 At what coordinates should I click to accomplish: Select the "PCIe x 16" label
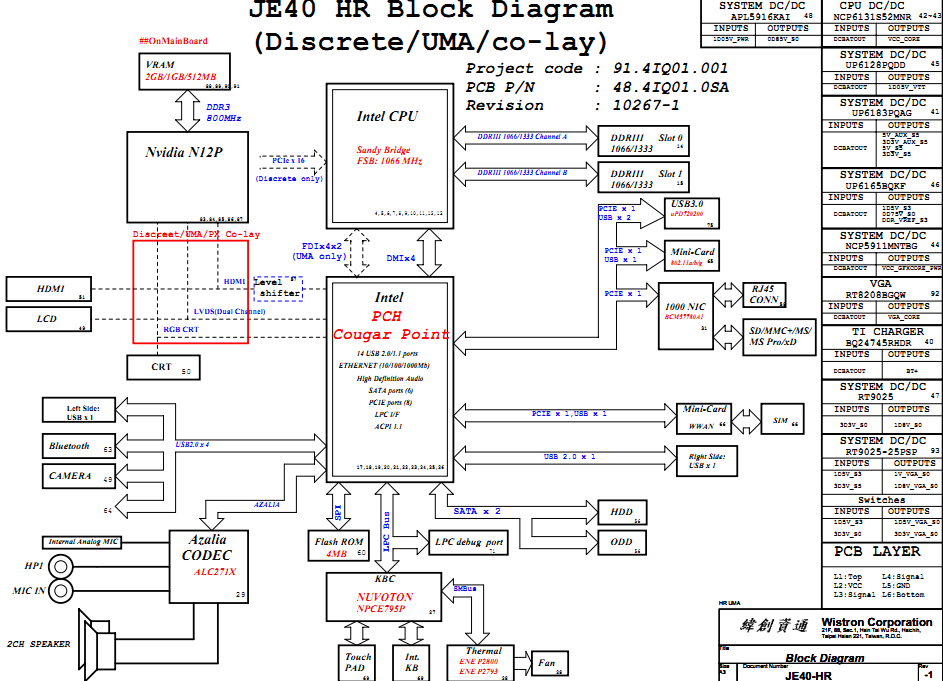(289, 161)
